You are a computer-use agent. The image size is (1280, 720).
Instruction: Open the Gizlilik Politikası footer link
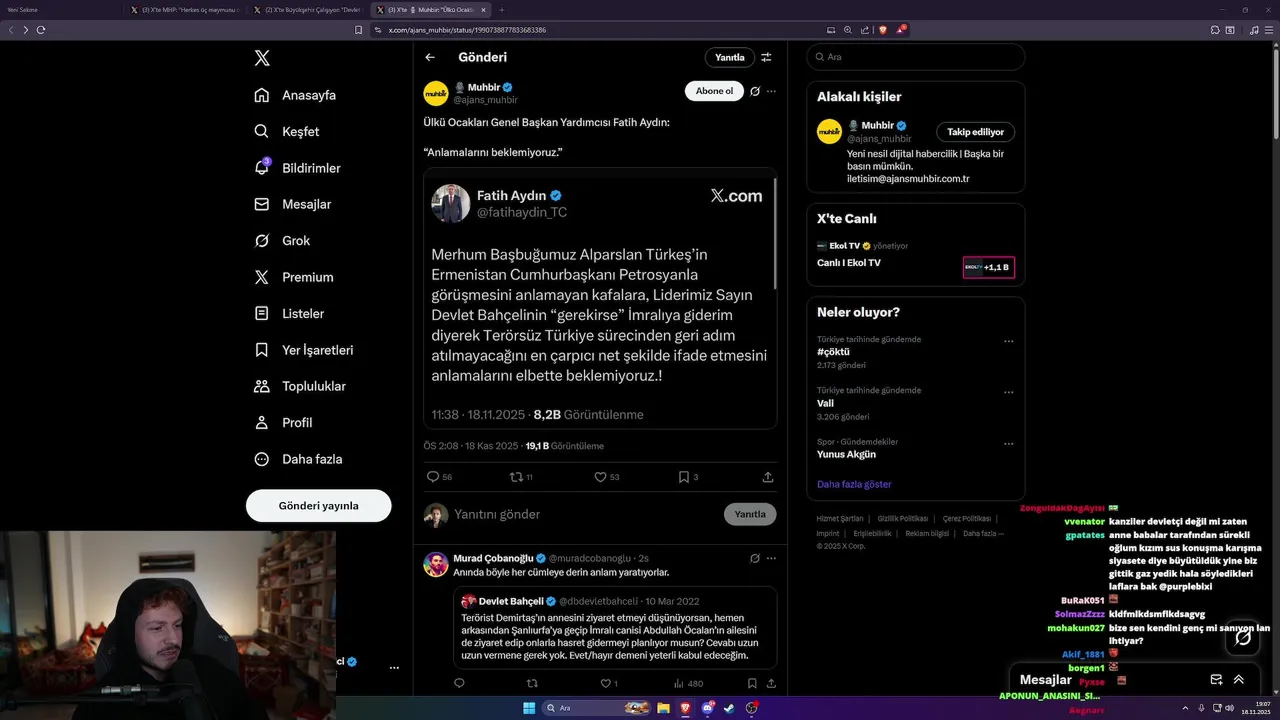tap(903, 519)
